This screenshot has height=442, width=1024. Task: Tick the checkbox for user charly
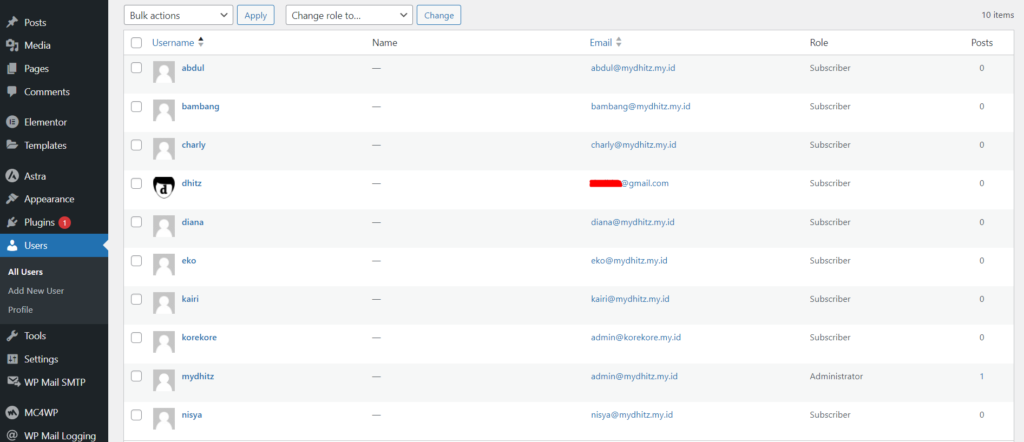[x=136, y=144]
